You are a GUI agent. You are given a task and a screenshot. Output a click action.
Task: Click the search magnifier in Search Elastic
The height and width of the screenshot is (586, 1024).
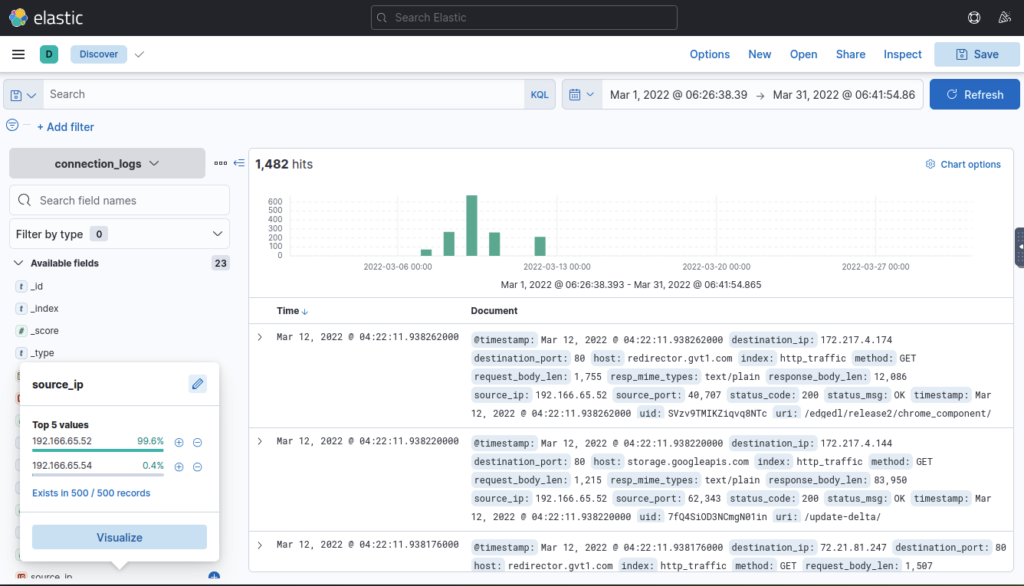(x=382, y=18)
